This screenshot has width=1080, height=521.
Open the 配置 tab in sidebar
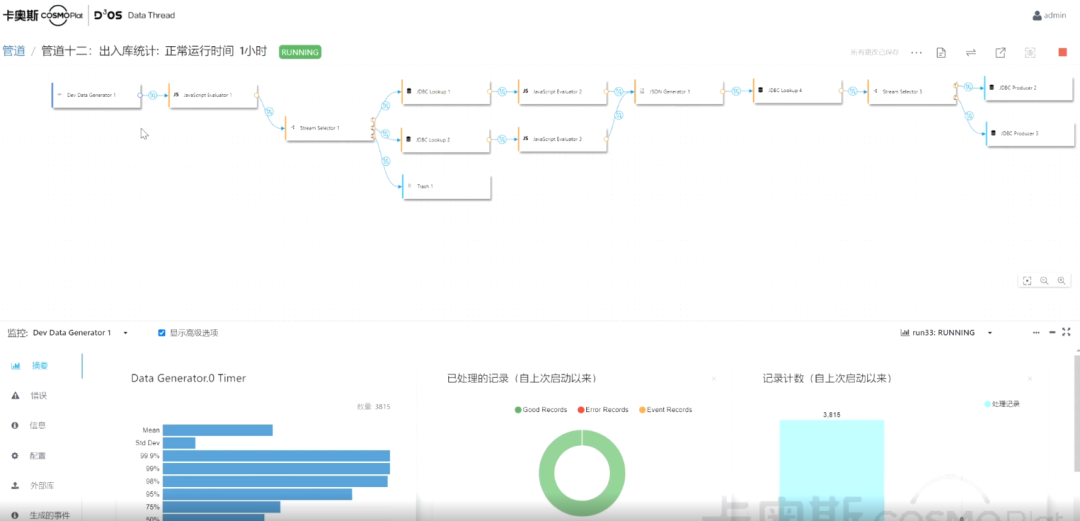pyautogui.click(x=38, y=456)
